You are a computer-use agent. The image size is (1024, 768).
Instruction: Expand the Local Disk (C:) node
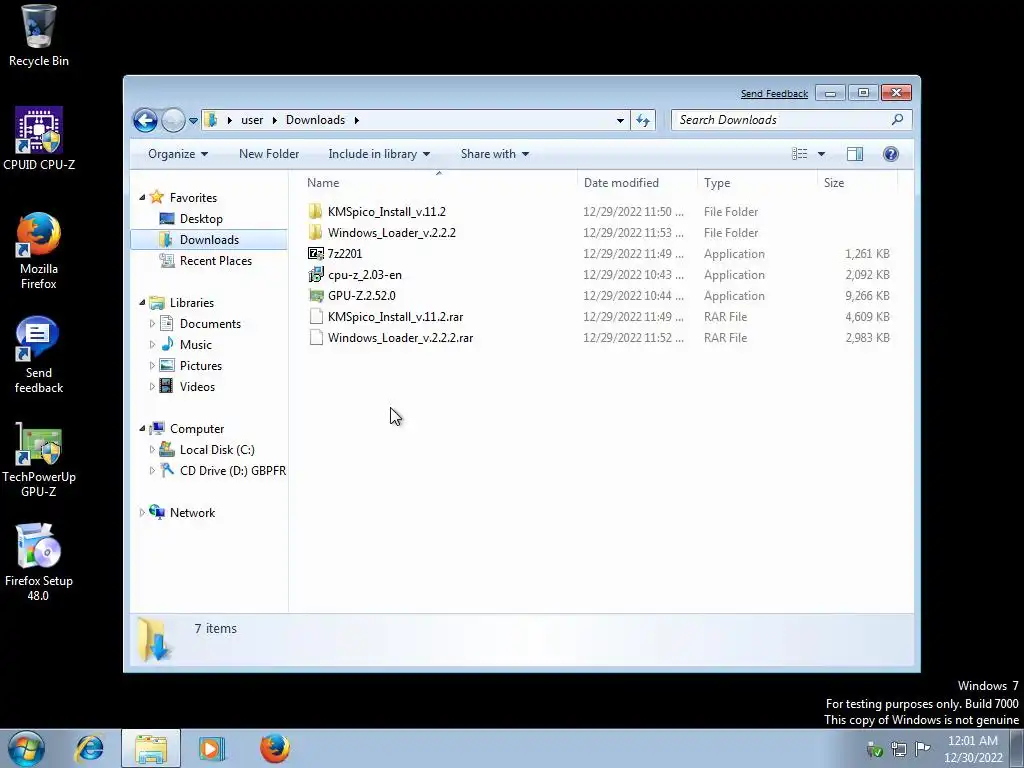click(152, 449)
